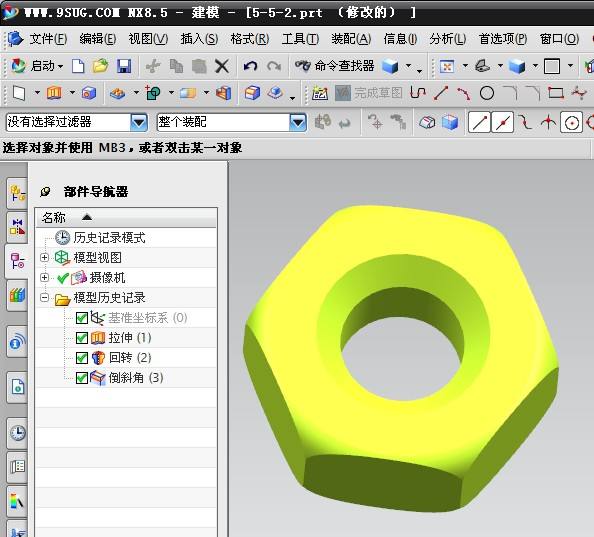Toggle the 回转 (2) feature checkbox
The height and width of the screenshot is (537, 594).
click(x=82, y=358)
